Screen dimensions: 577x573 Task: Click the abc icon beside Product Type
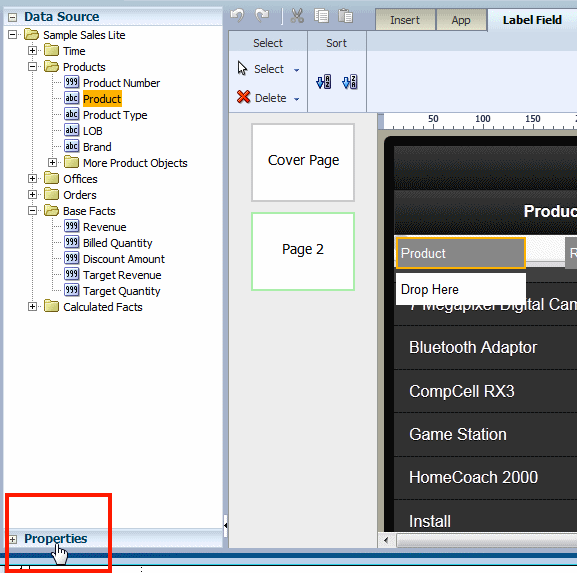tap(71, 114)
